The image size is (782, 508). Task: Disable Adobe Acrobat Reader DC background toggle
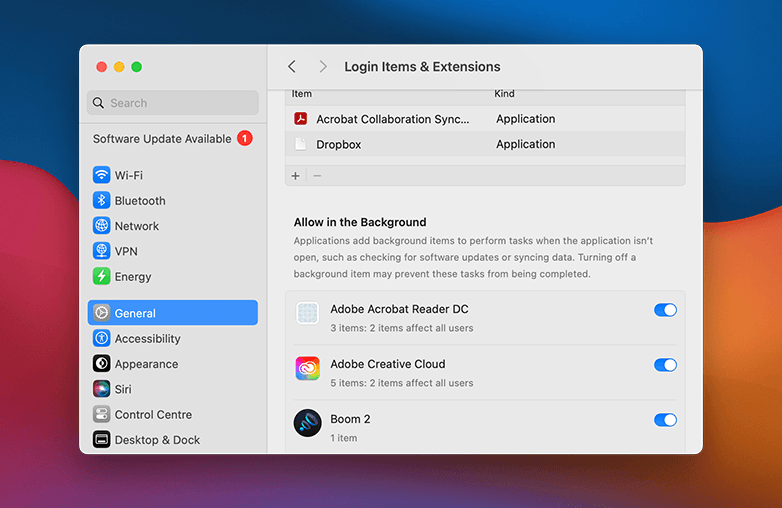click(665, 310)
